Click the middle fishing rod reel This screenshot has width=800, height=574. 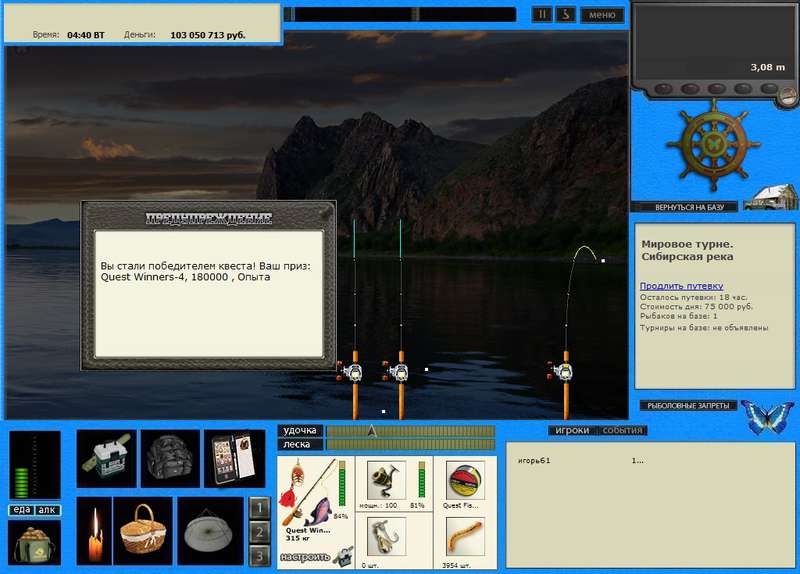tap(398, 372)
